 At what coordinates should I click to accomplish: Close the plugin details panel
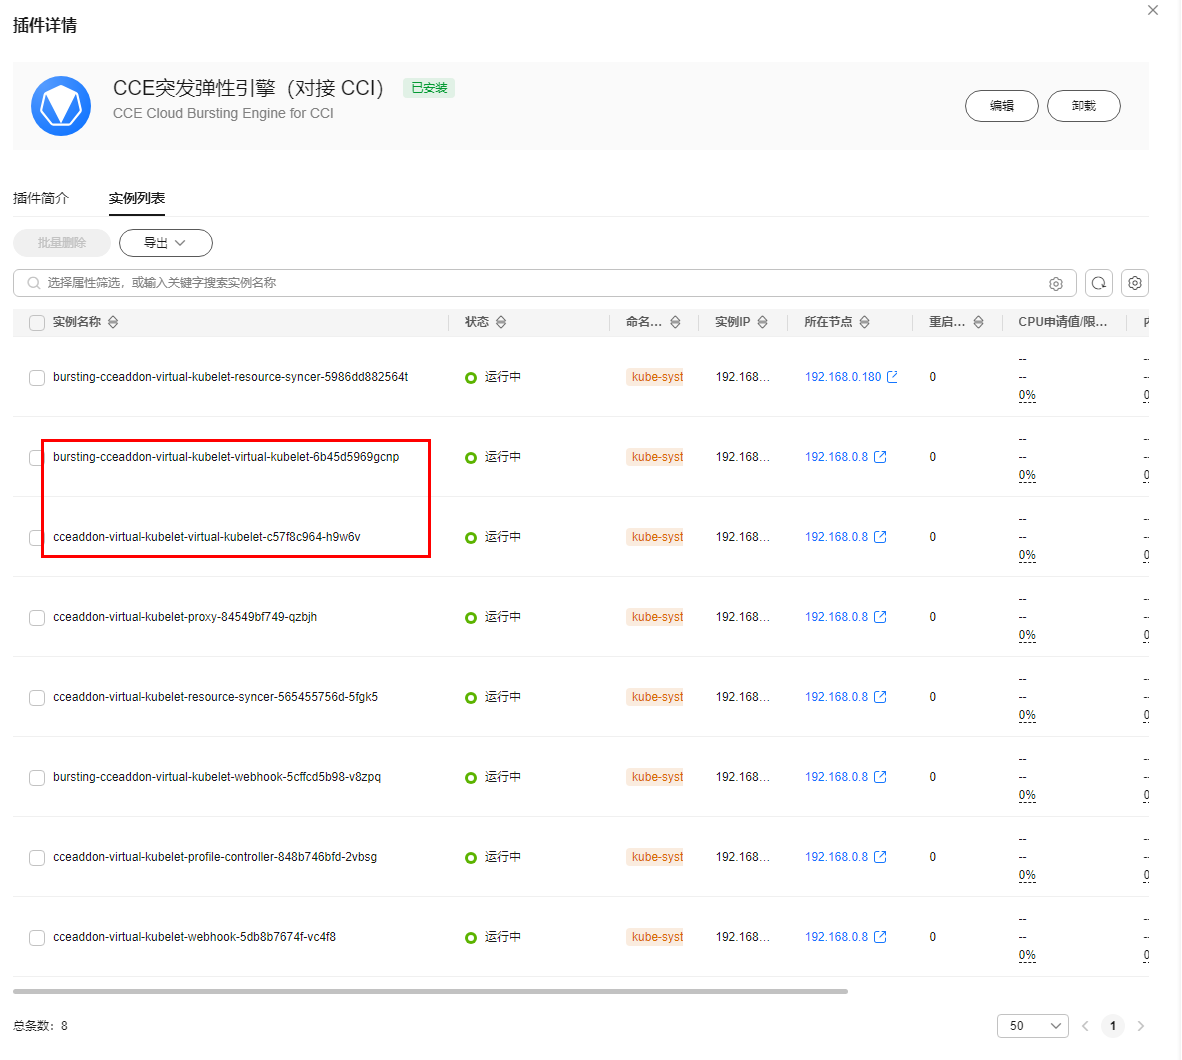tap(1153, 10)
